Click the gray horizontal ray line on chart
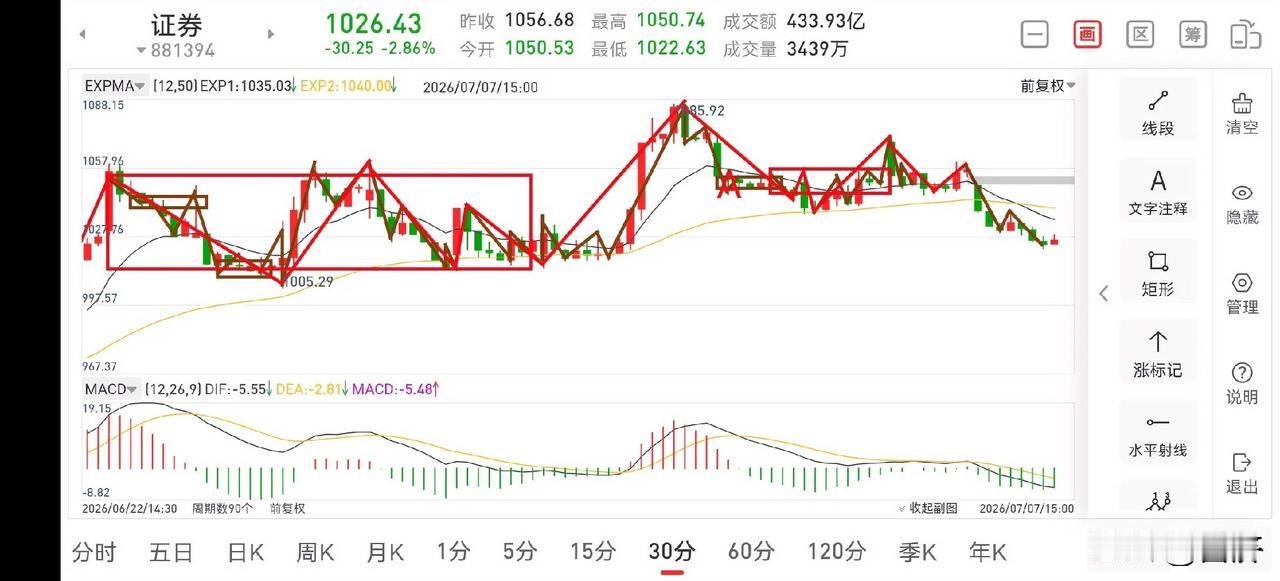The image size is (1280, 581). pyautogui.click(x=1023, y=180)
